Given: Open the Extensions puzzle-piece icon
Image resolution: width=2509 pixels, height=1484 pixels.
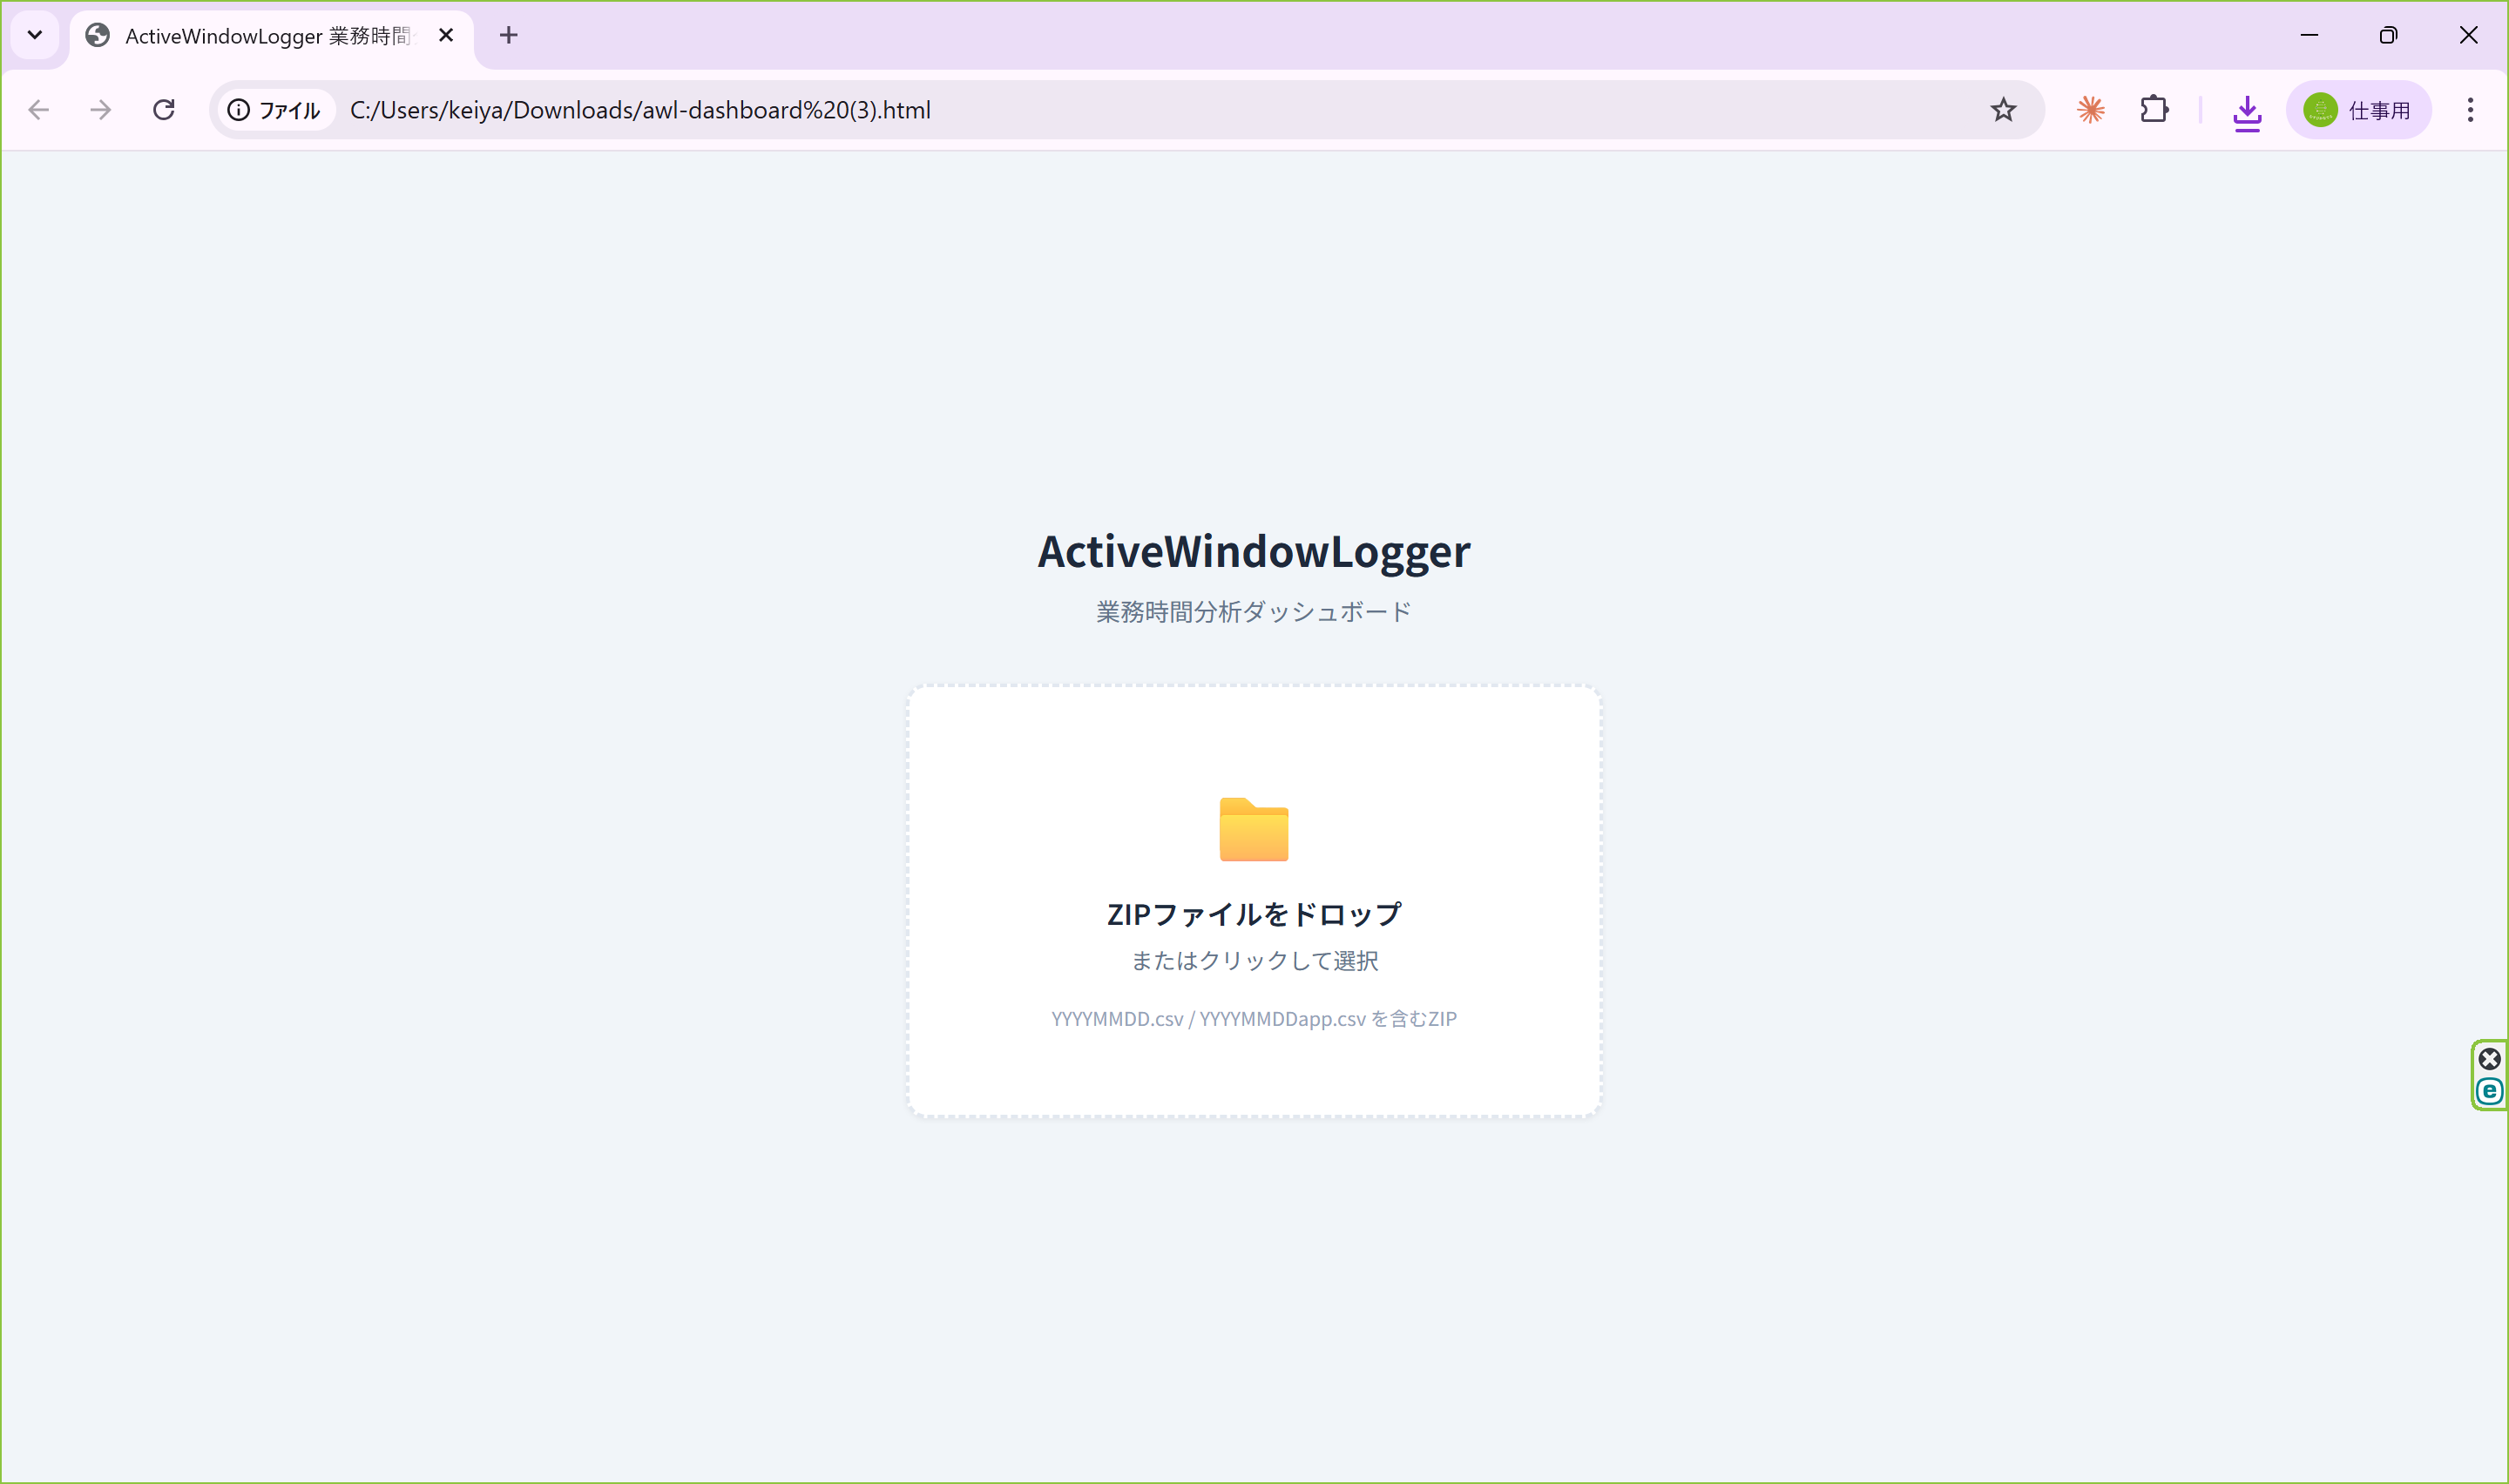Looking at the screenshot, I should coord(2154,110).
